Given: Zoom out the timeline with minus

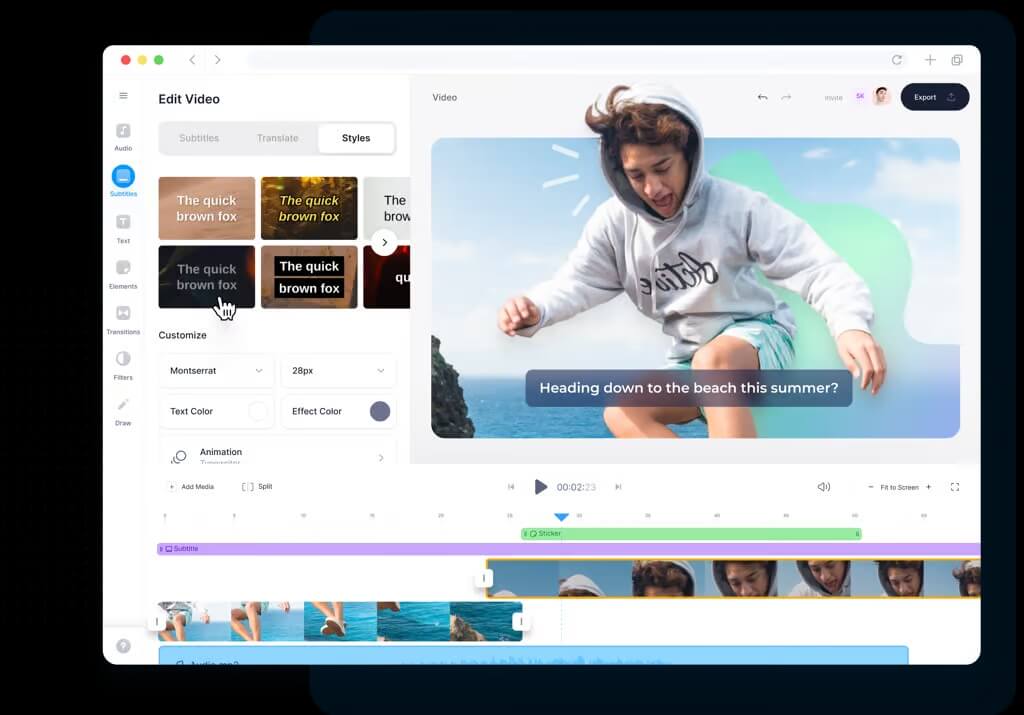Looking at the screenshot, I should tap(870, 486).
